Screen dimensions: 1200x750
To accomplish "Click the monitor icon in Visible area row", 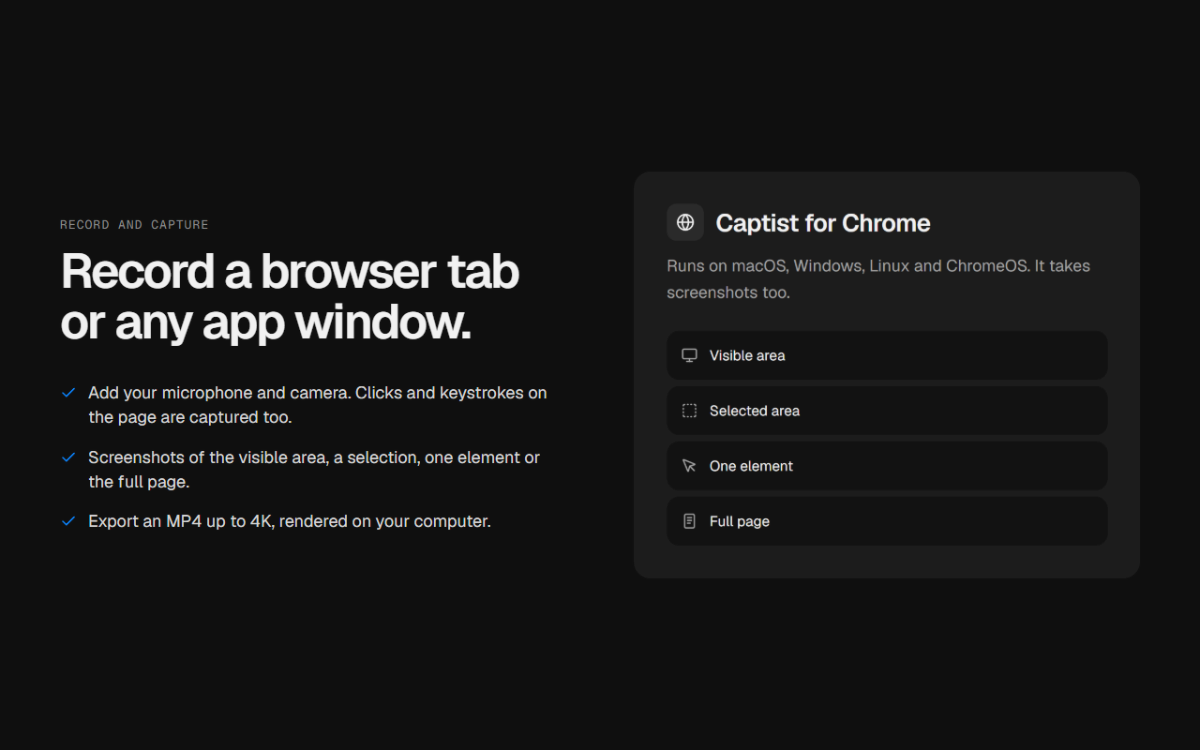I will (689, 355).
